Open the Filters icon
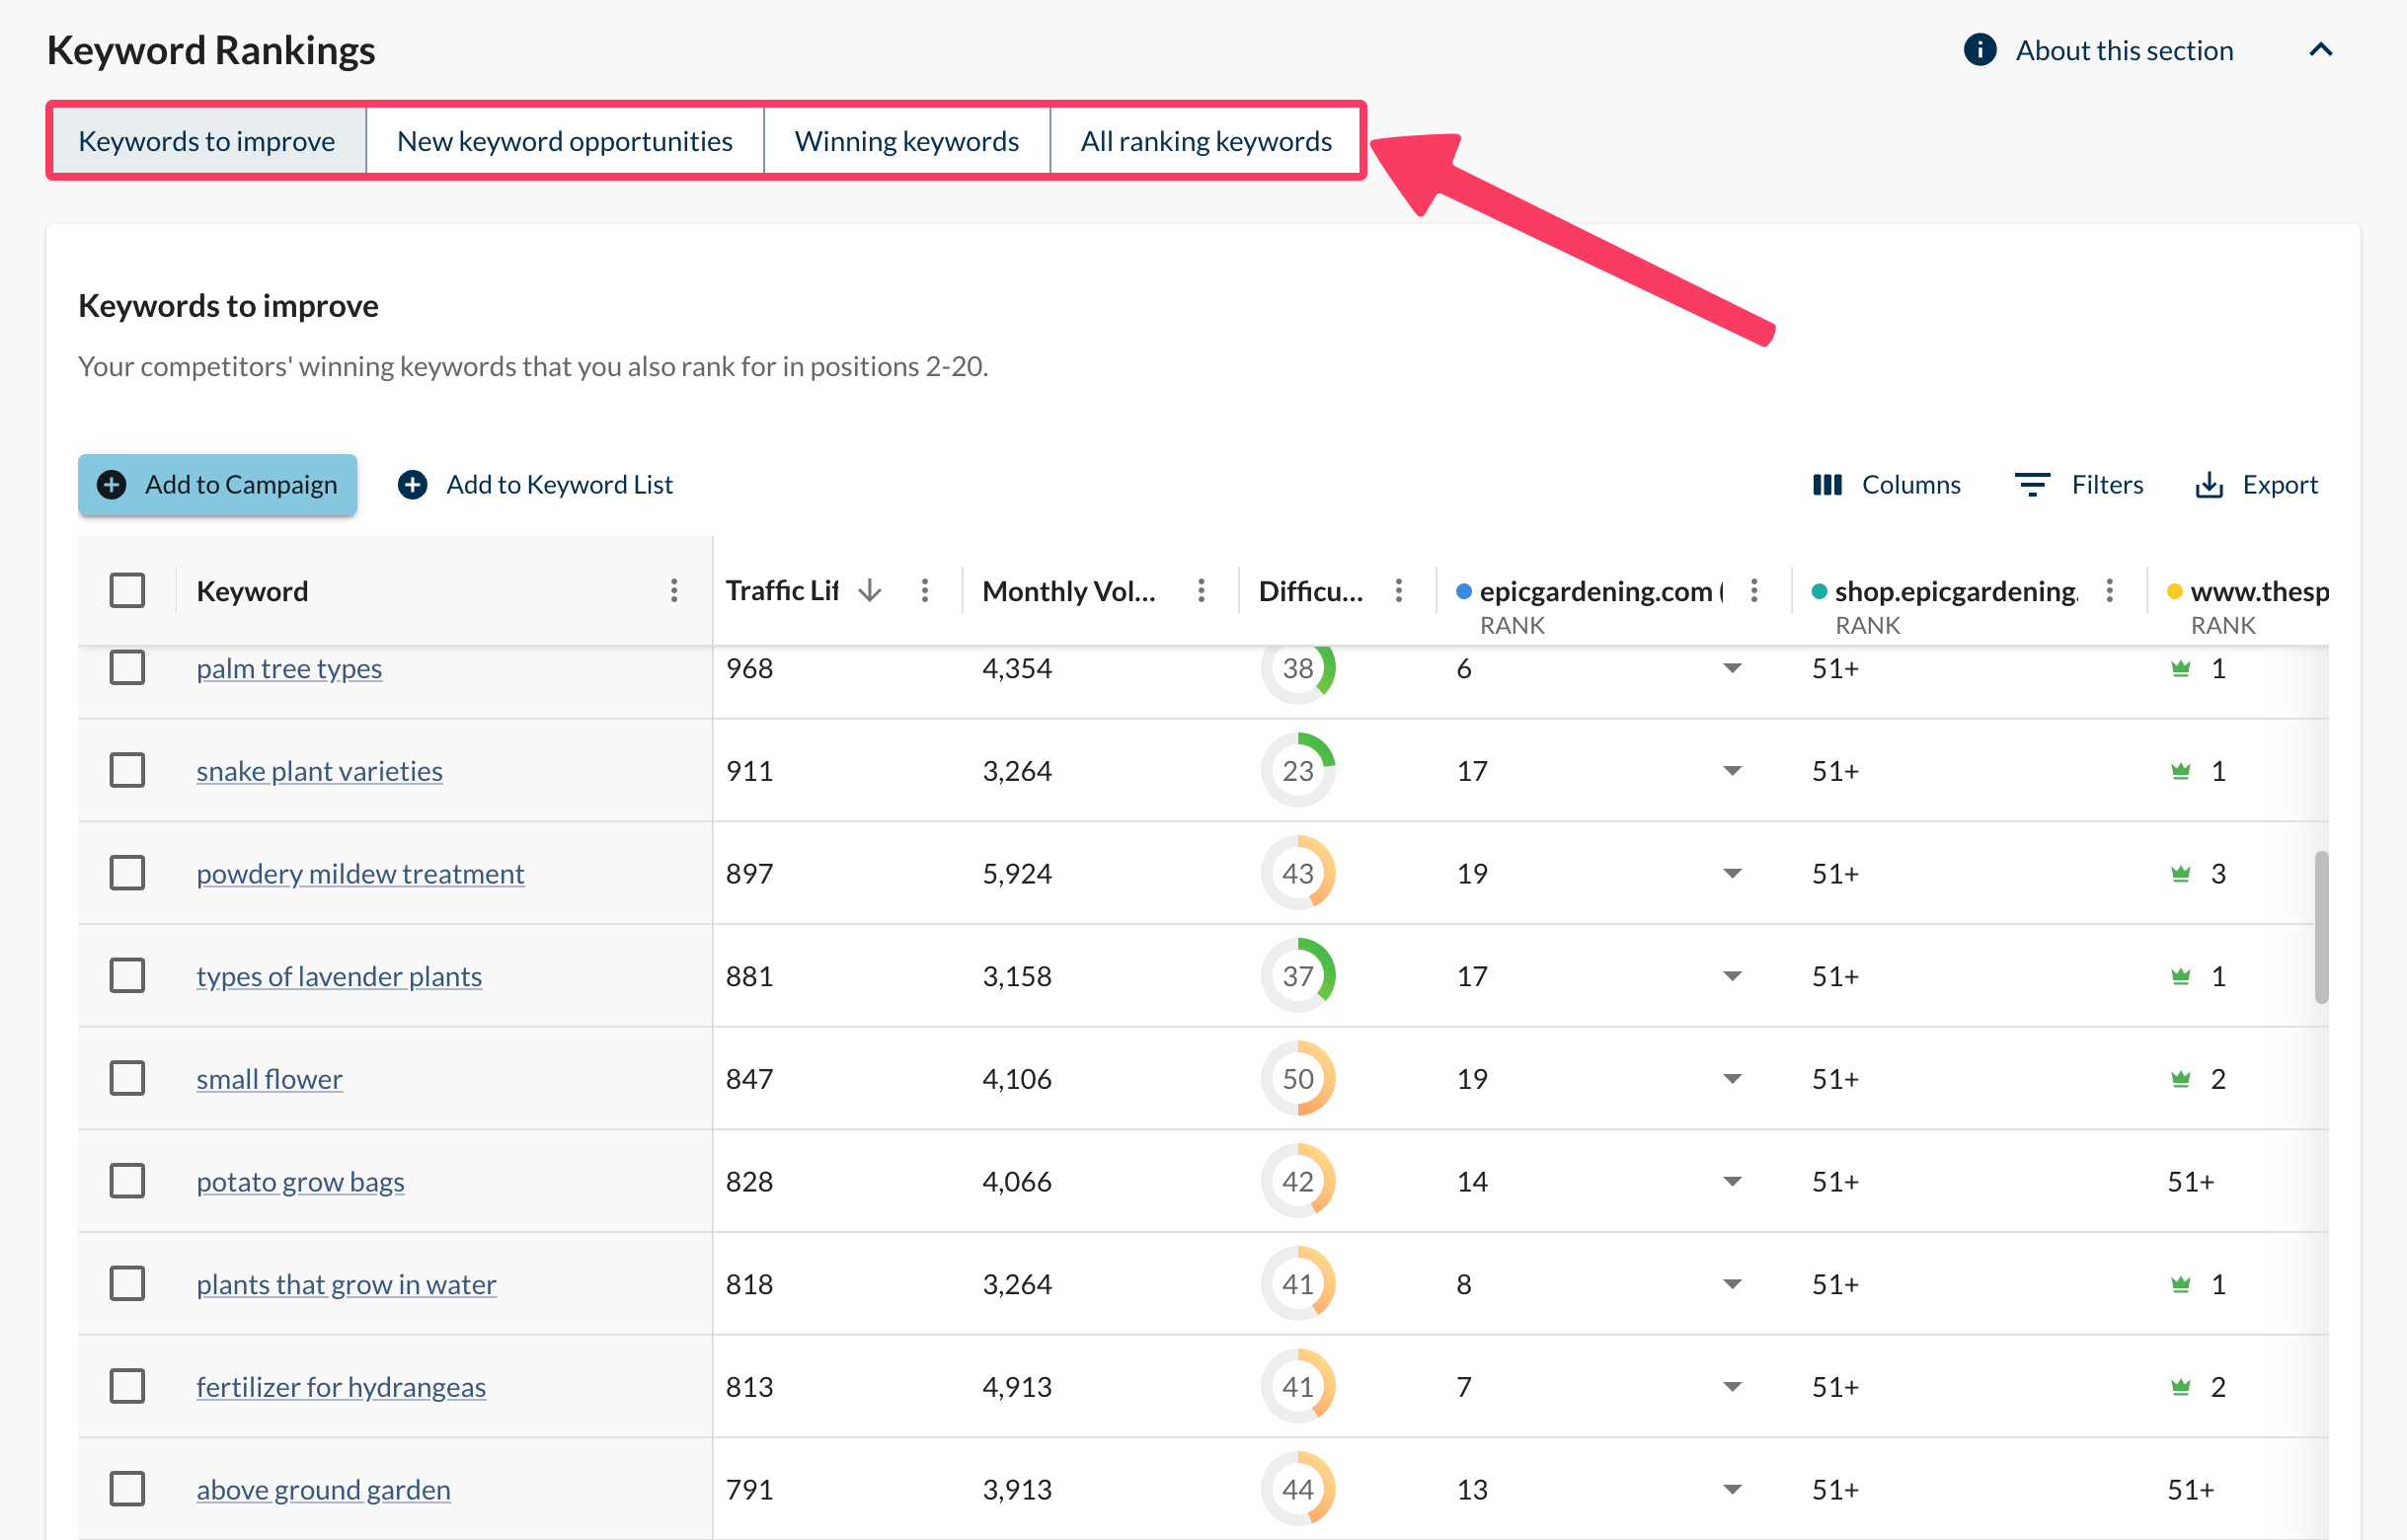2407x1540 pixels. (x=2031, y=485)
